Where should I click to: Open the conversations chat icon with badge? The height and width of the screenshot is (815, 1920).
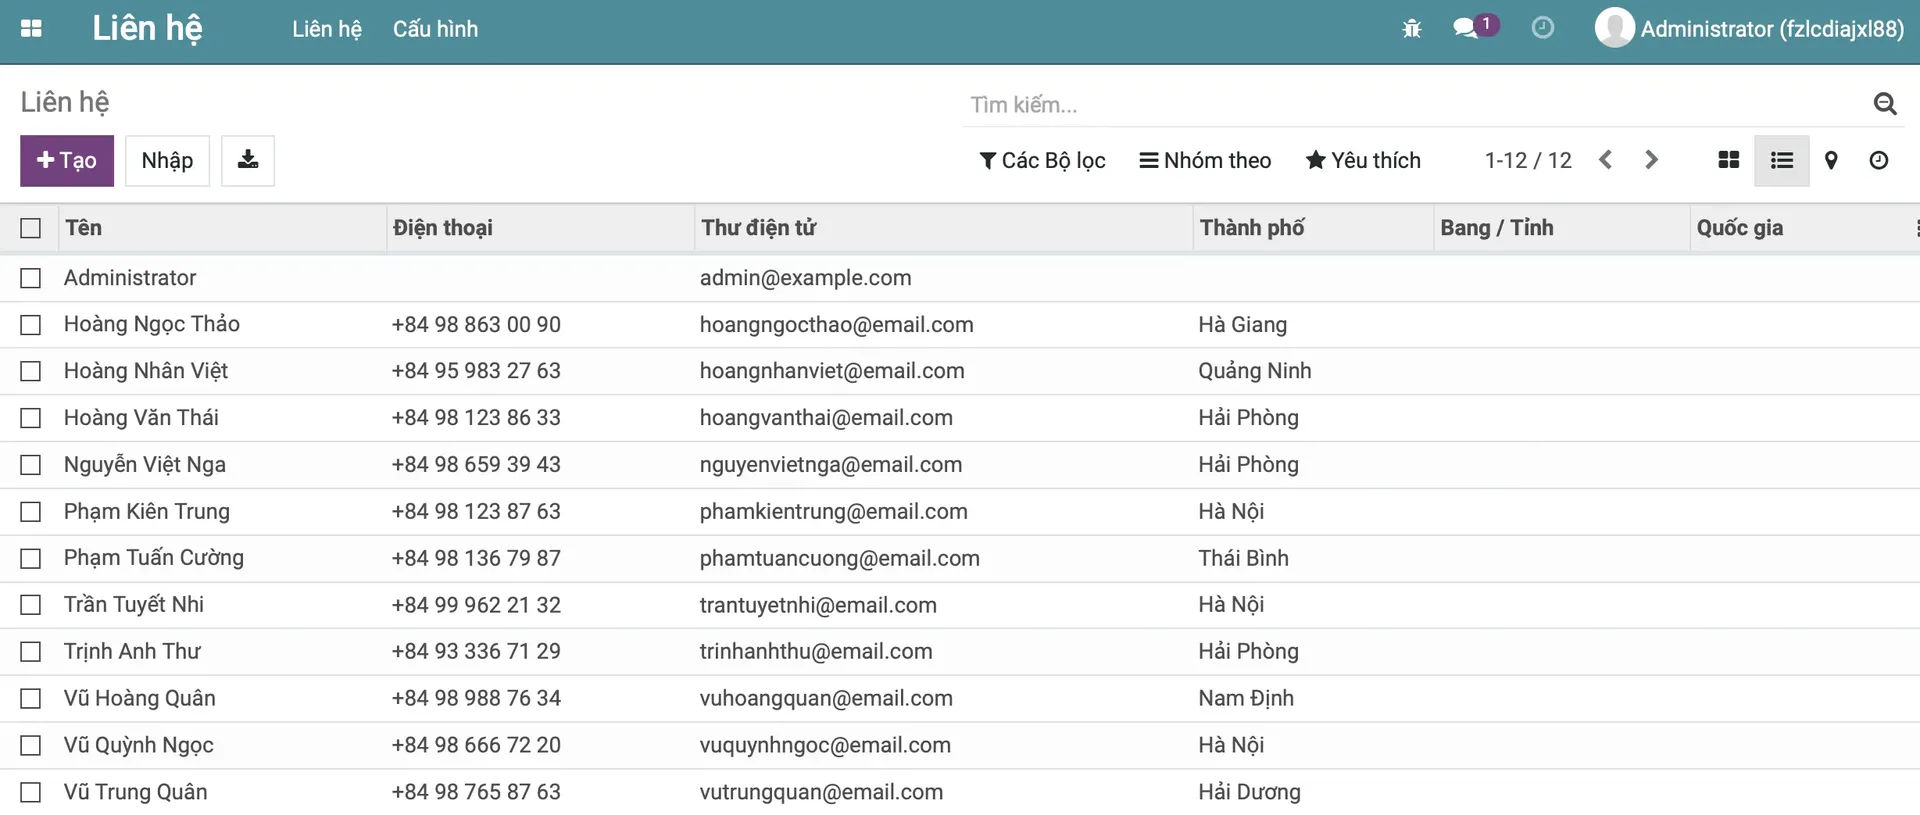coord(1475,27)
